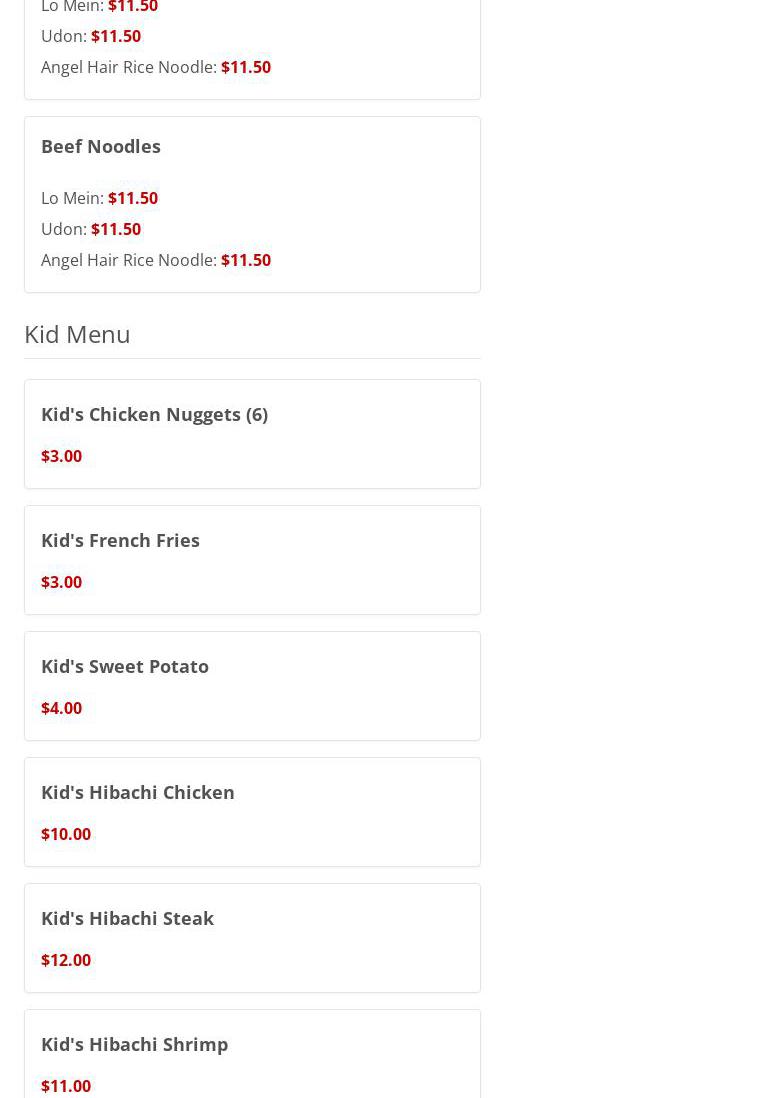Click the $10.00 Hibachi Chicken price
The height and width of the screenshot is (1098, 770).
(66, 834)
